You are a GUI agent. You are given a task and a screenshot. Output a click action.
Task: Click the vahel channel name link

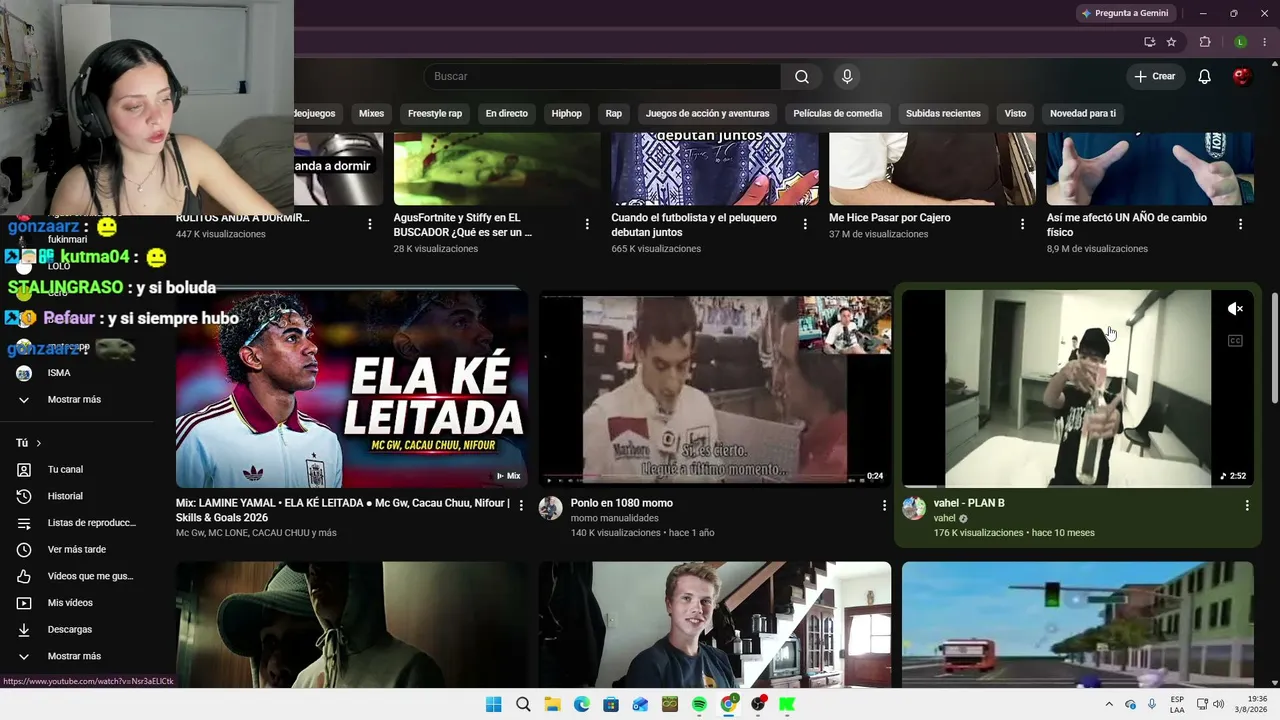coord(945,518)
